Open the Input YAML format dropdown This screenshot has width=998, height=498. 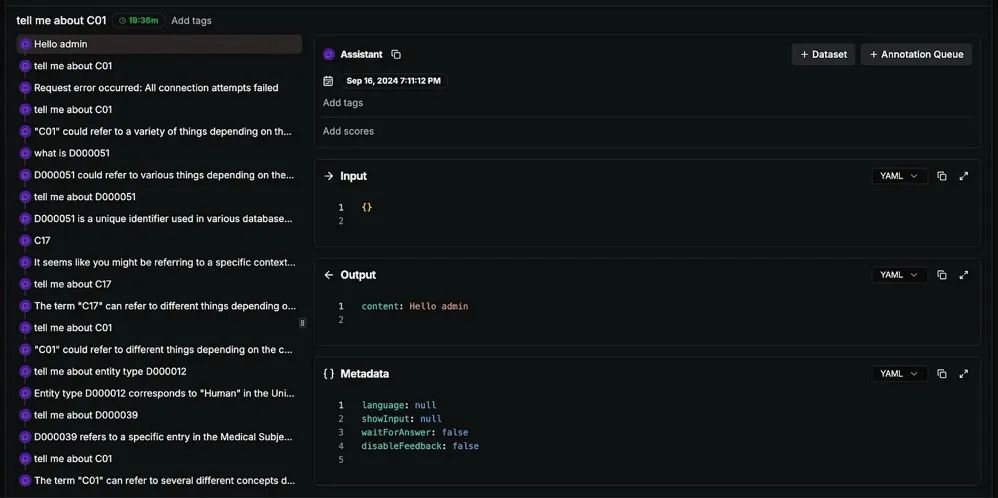point(899,176)
